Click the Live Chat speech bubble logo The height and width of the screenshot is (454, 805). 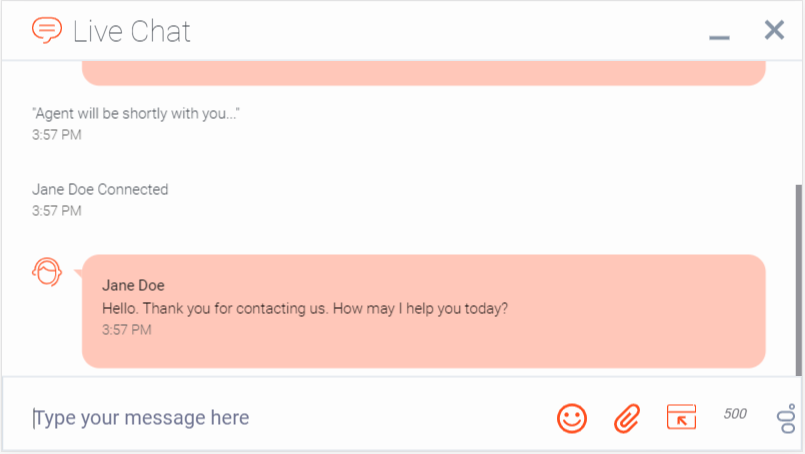[47, 30]
